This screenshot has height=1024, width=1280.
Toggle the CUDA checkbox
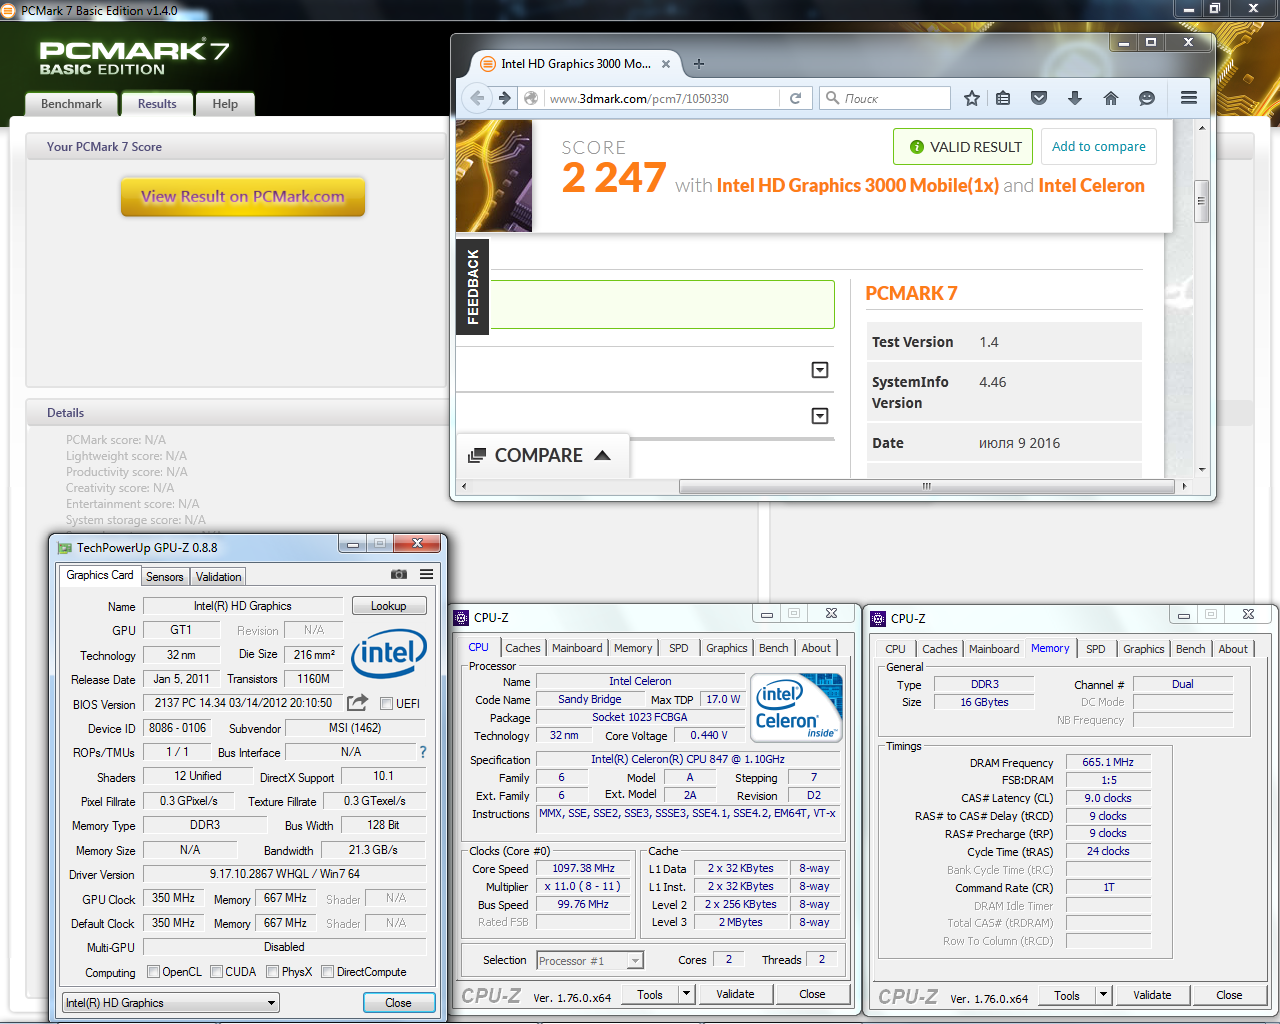pos(216,972)
